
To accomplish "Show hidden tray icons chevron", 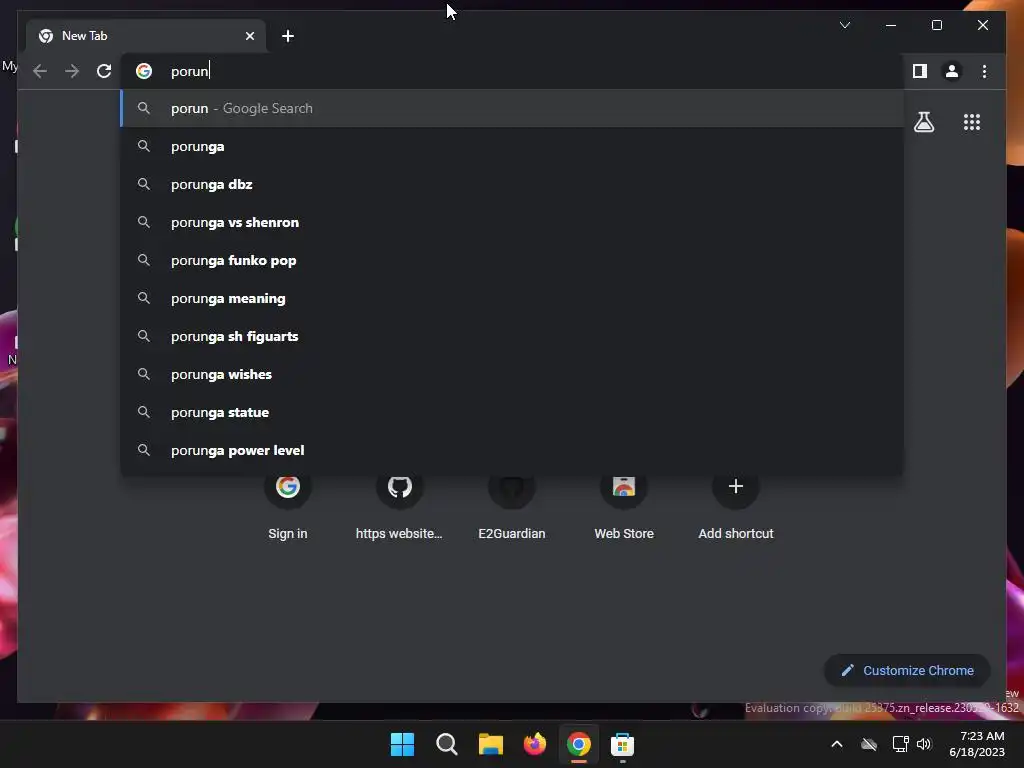I will click(837, 744).
